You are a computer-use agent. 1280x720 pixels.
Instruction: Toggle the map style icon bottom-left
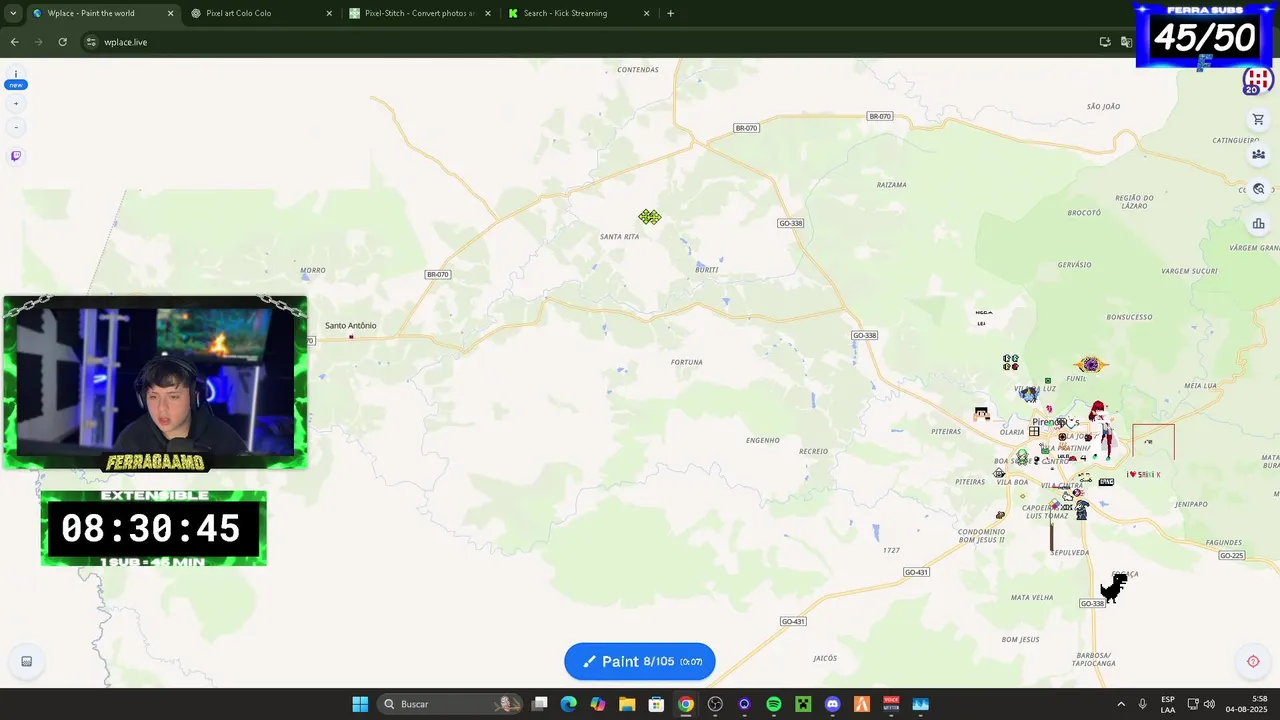[27, 661]
